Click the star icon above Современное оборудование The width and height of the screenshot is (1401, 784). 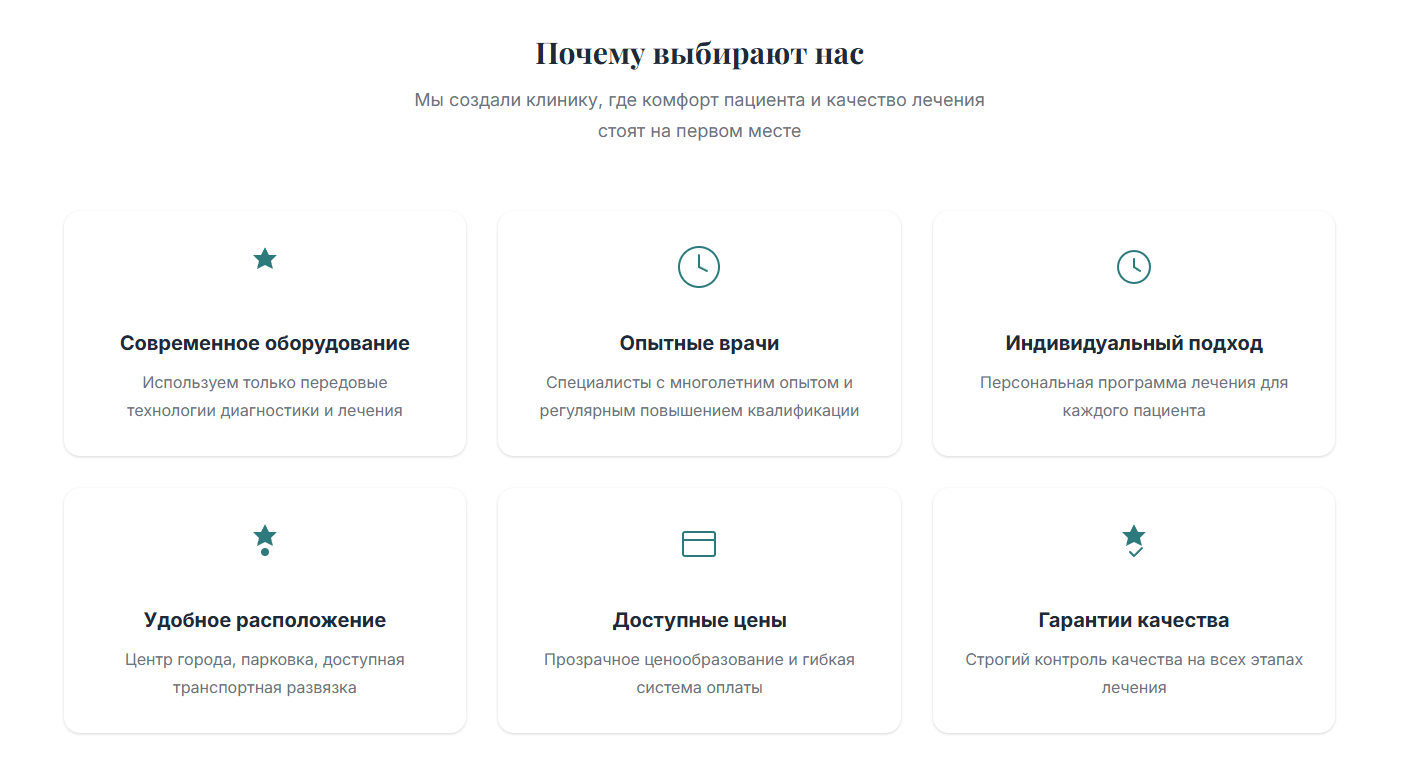[x=264, y=258]
